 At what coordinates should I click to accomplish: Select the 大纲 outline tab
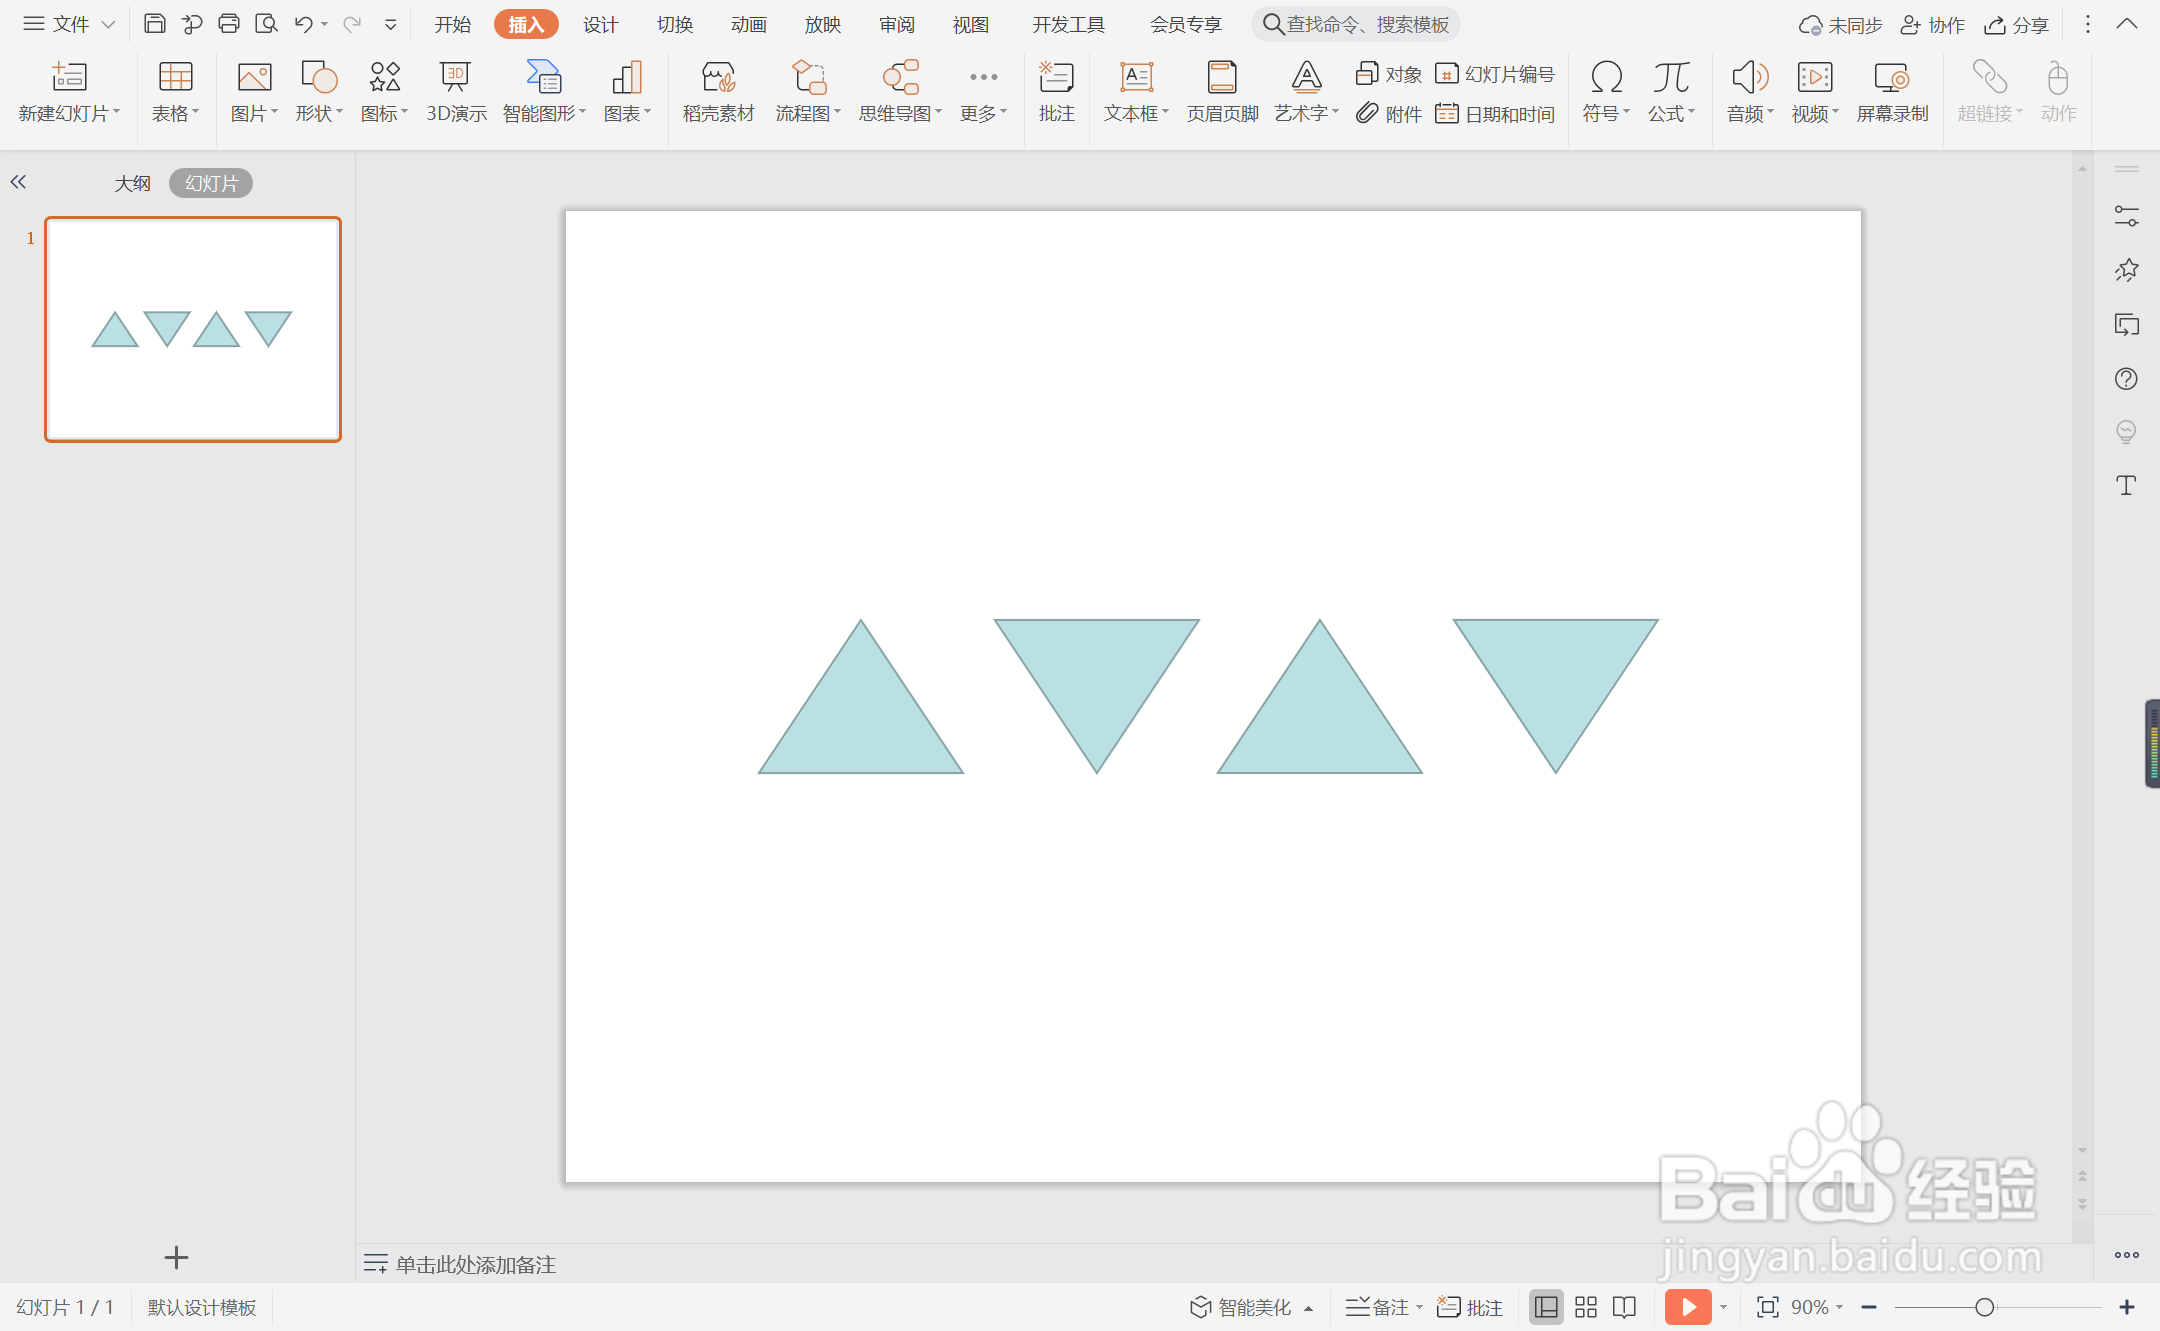point(132,183)
